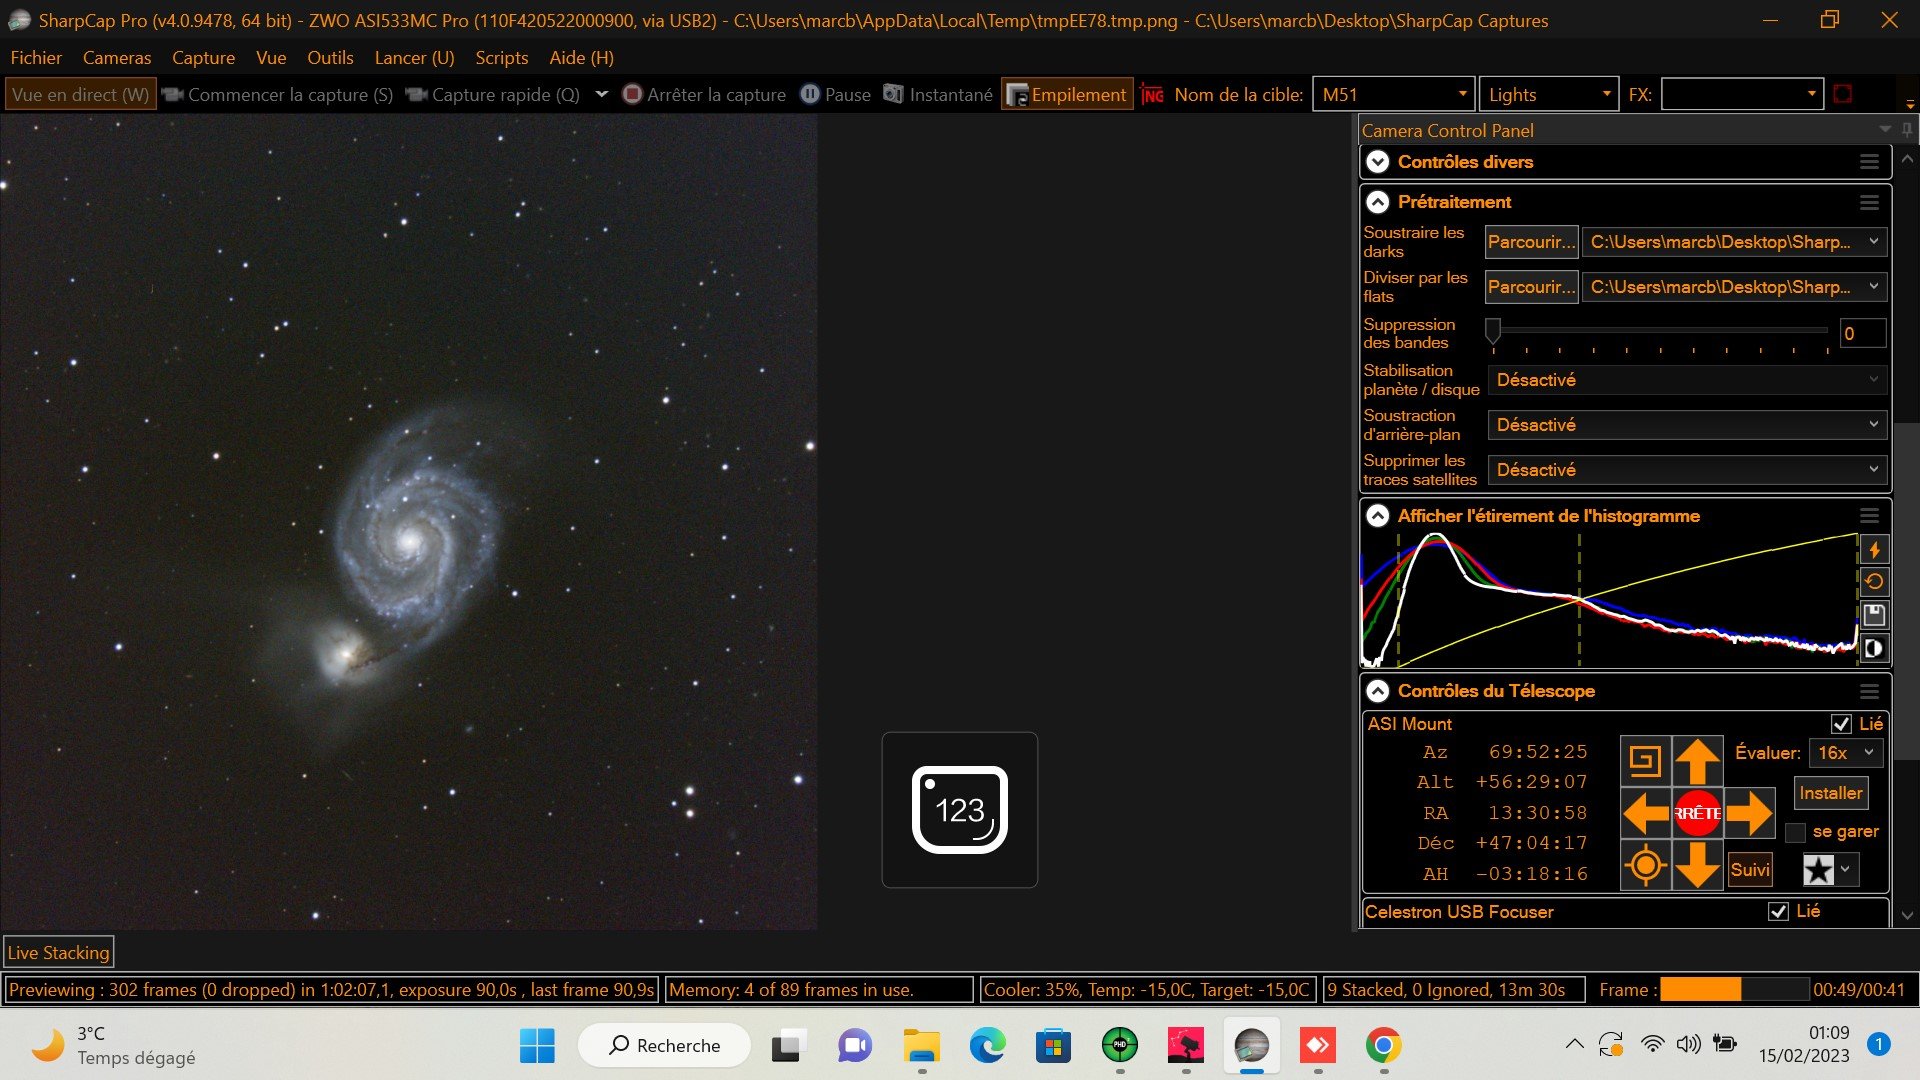Open the FX dropdown

(x=1811, y=95)
